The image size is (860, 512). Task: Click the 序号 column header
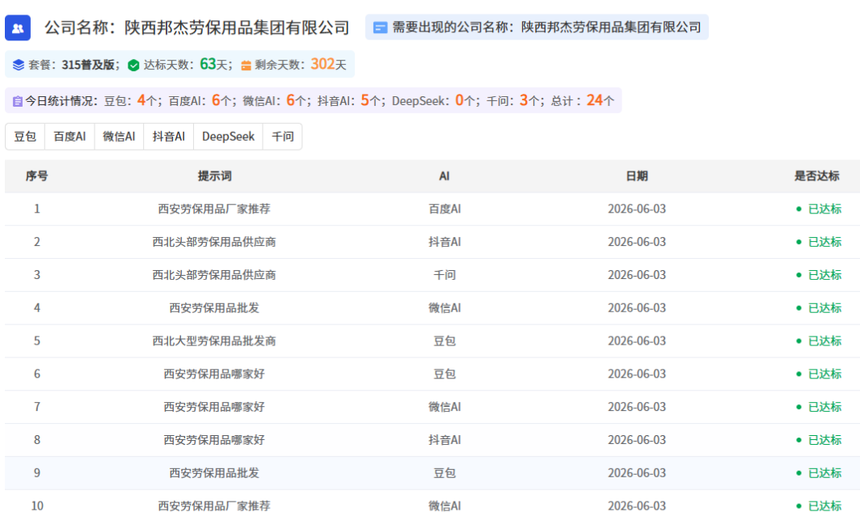pyautogui.click(x=37, y=176)
